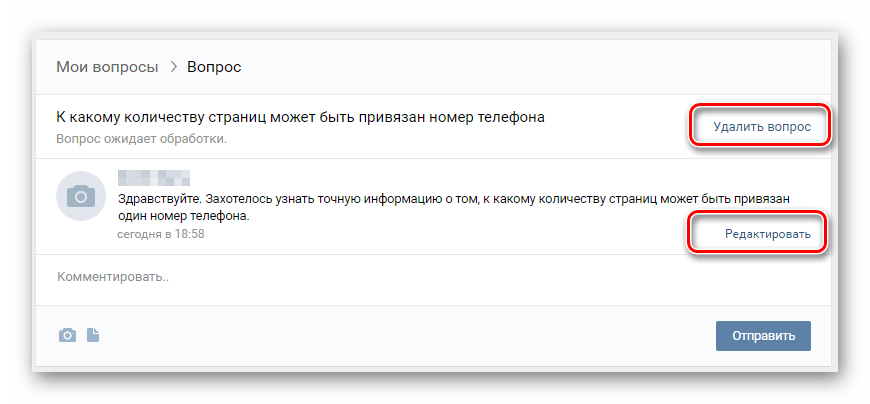Click the breadcrumb chevron separator
The image size is (870, 404).
[173, 67]
